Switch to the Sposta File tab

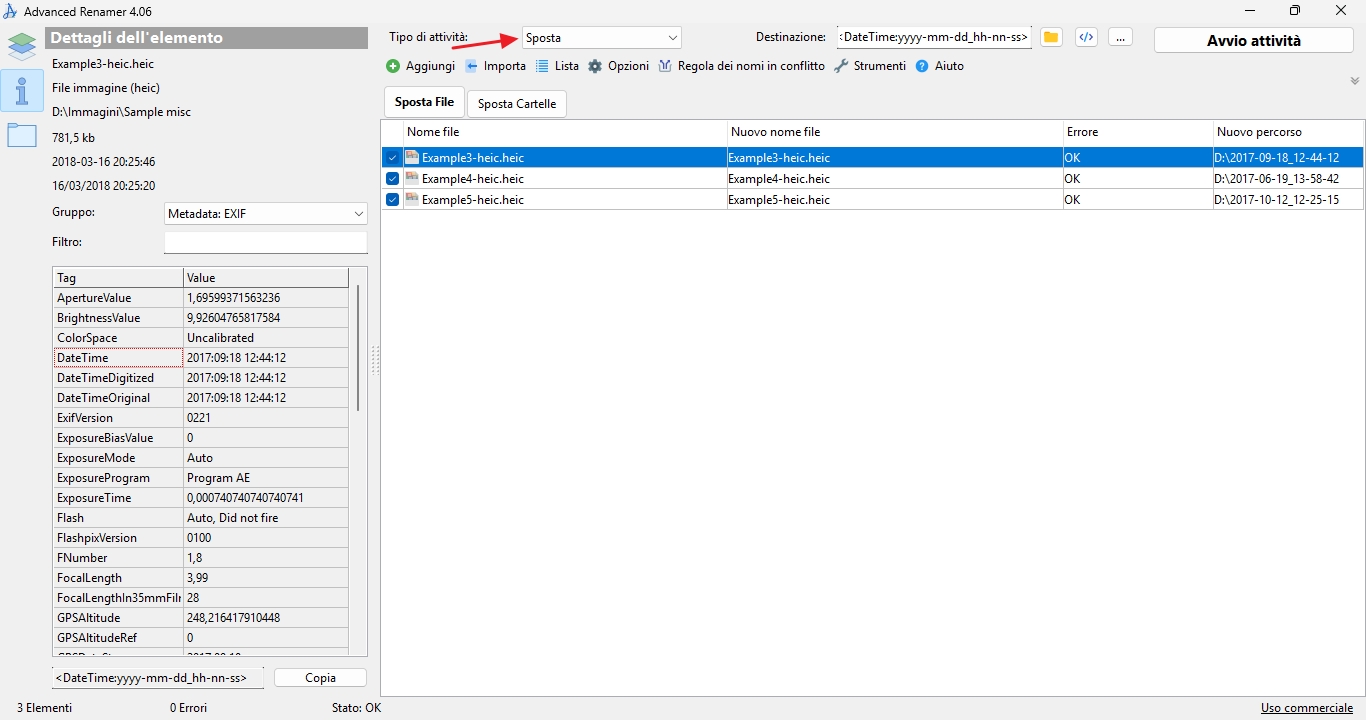(x=424, y=102)
